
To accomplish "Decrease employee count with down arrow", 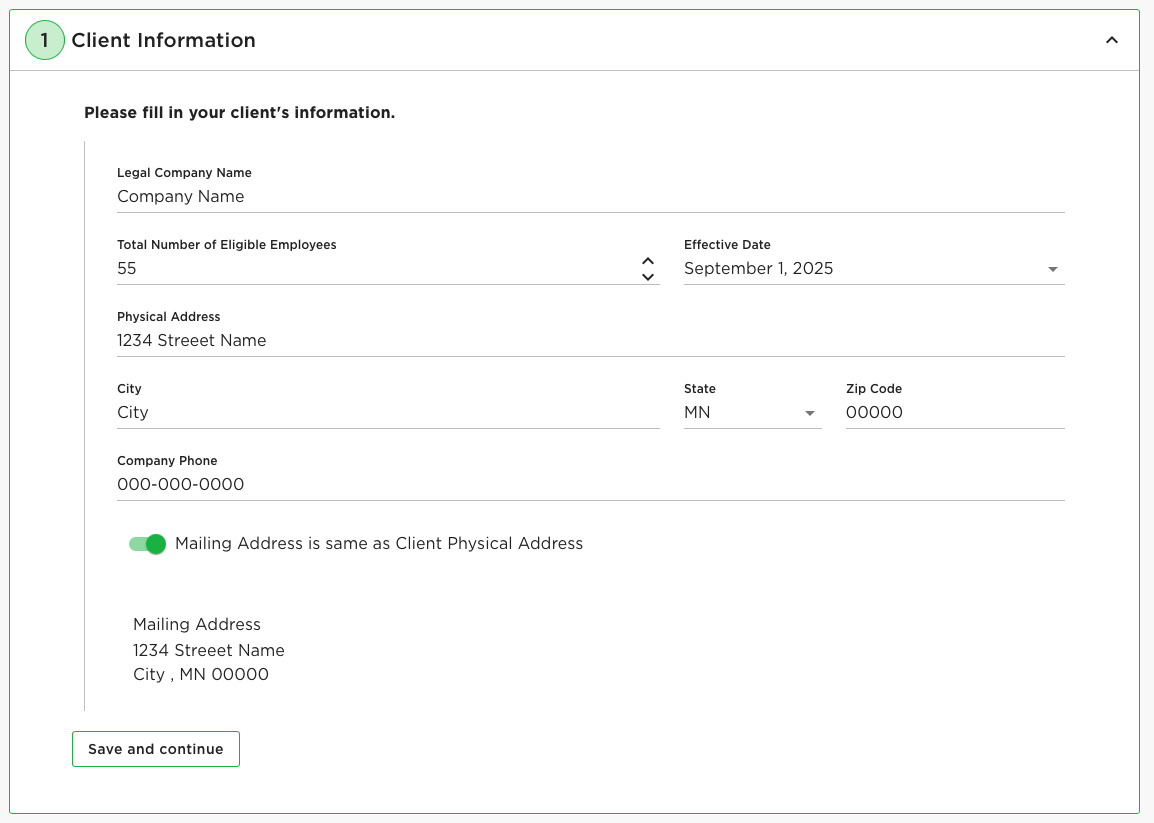I will tap(648, 277).
